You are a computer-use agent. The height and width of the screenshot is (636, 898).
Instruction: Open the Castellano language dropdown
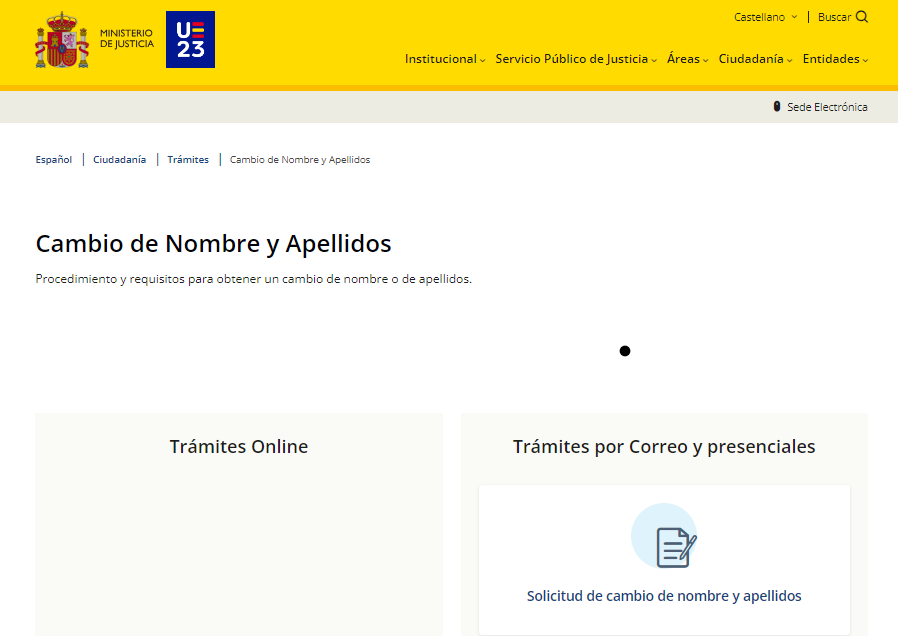pyautogui.click(x=765, y=17)
